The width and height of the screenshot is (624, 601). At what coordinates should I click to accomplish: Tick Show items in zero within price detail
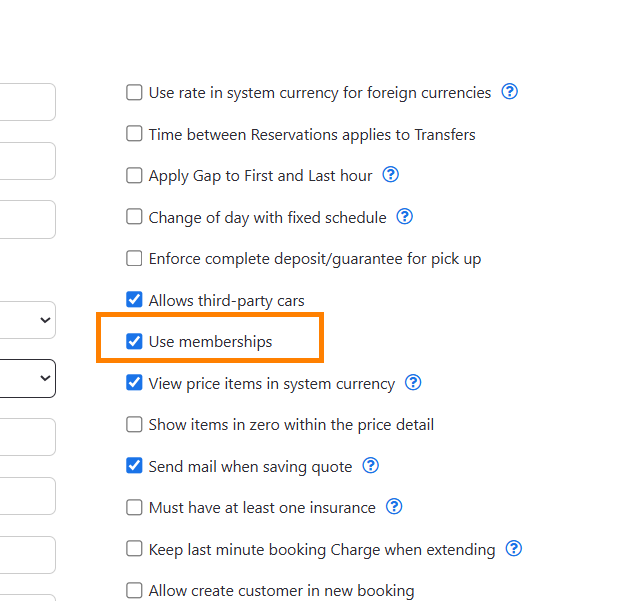point(134,425)
